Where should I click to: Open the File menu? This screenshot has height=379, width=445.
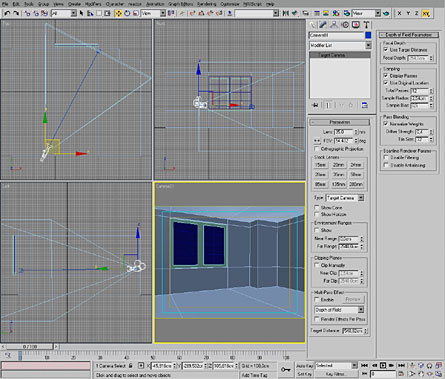[5, 4]
